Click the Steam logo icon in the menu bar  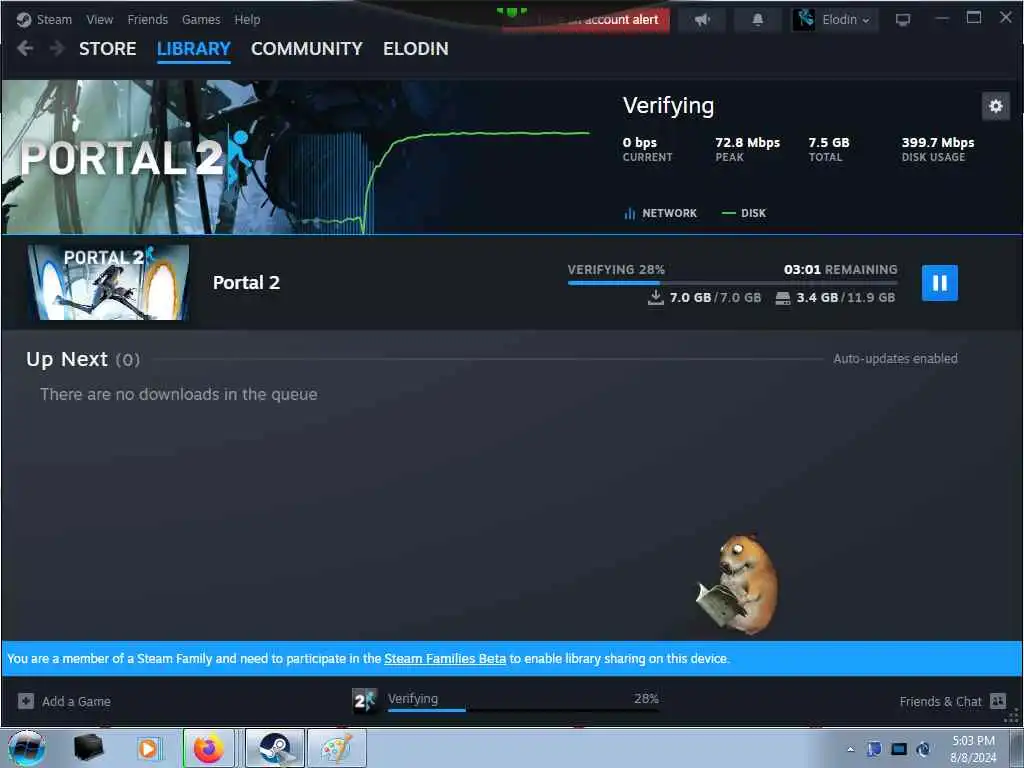click(24, 20)
